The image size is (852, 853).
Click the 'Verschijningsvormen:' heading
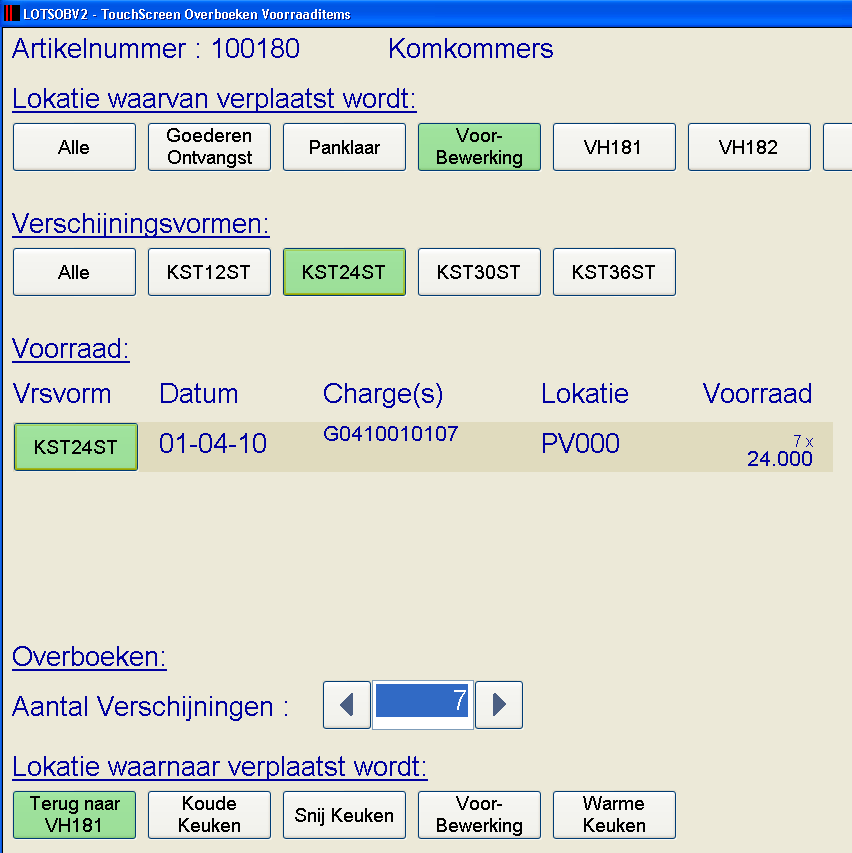(140, 224)
